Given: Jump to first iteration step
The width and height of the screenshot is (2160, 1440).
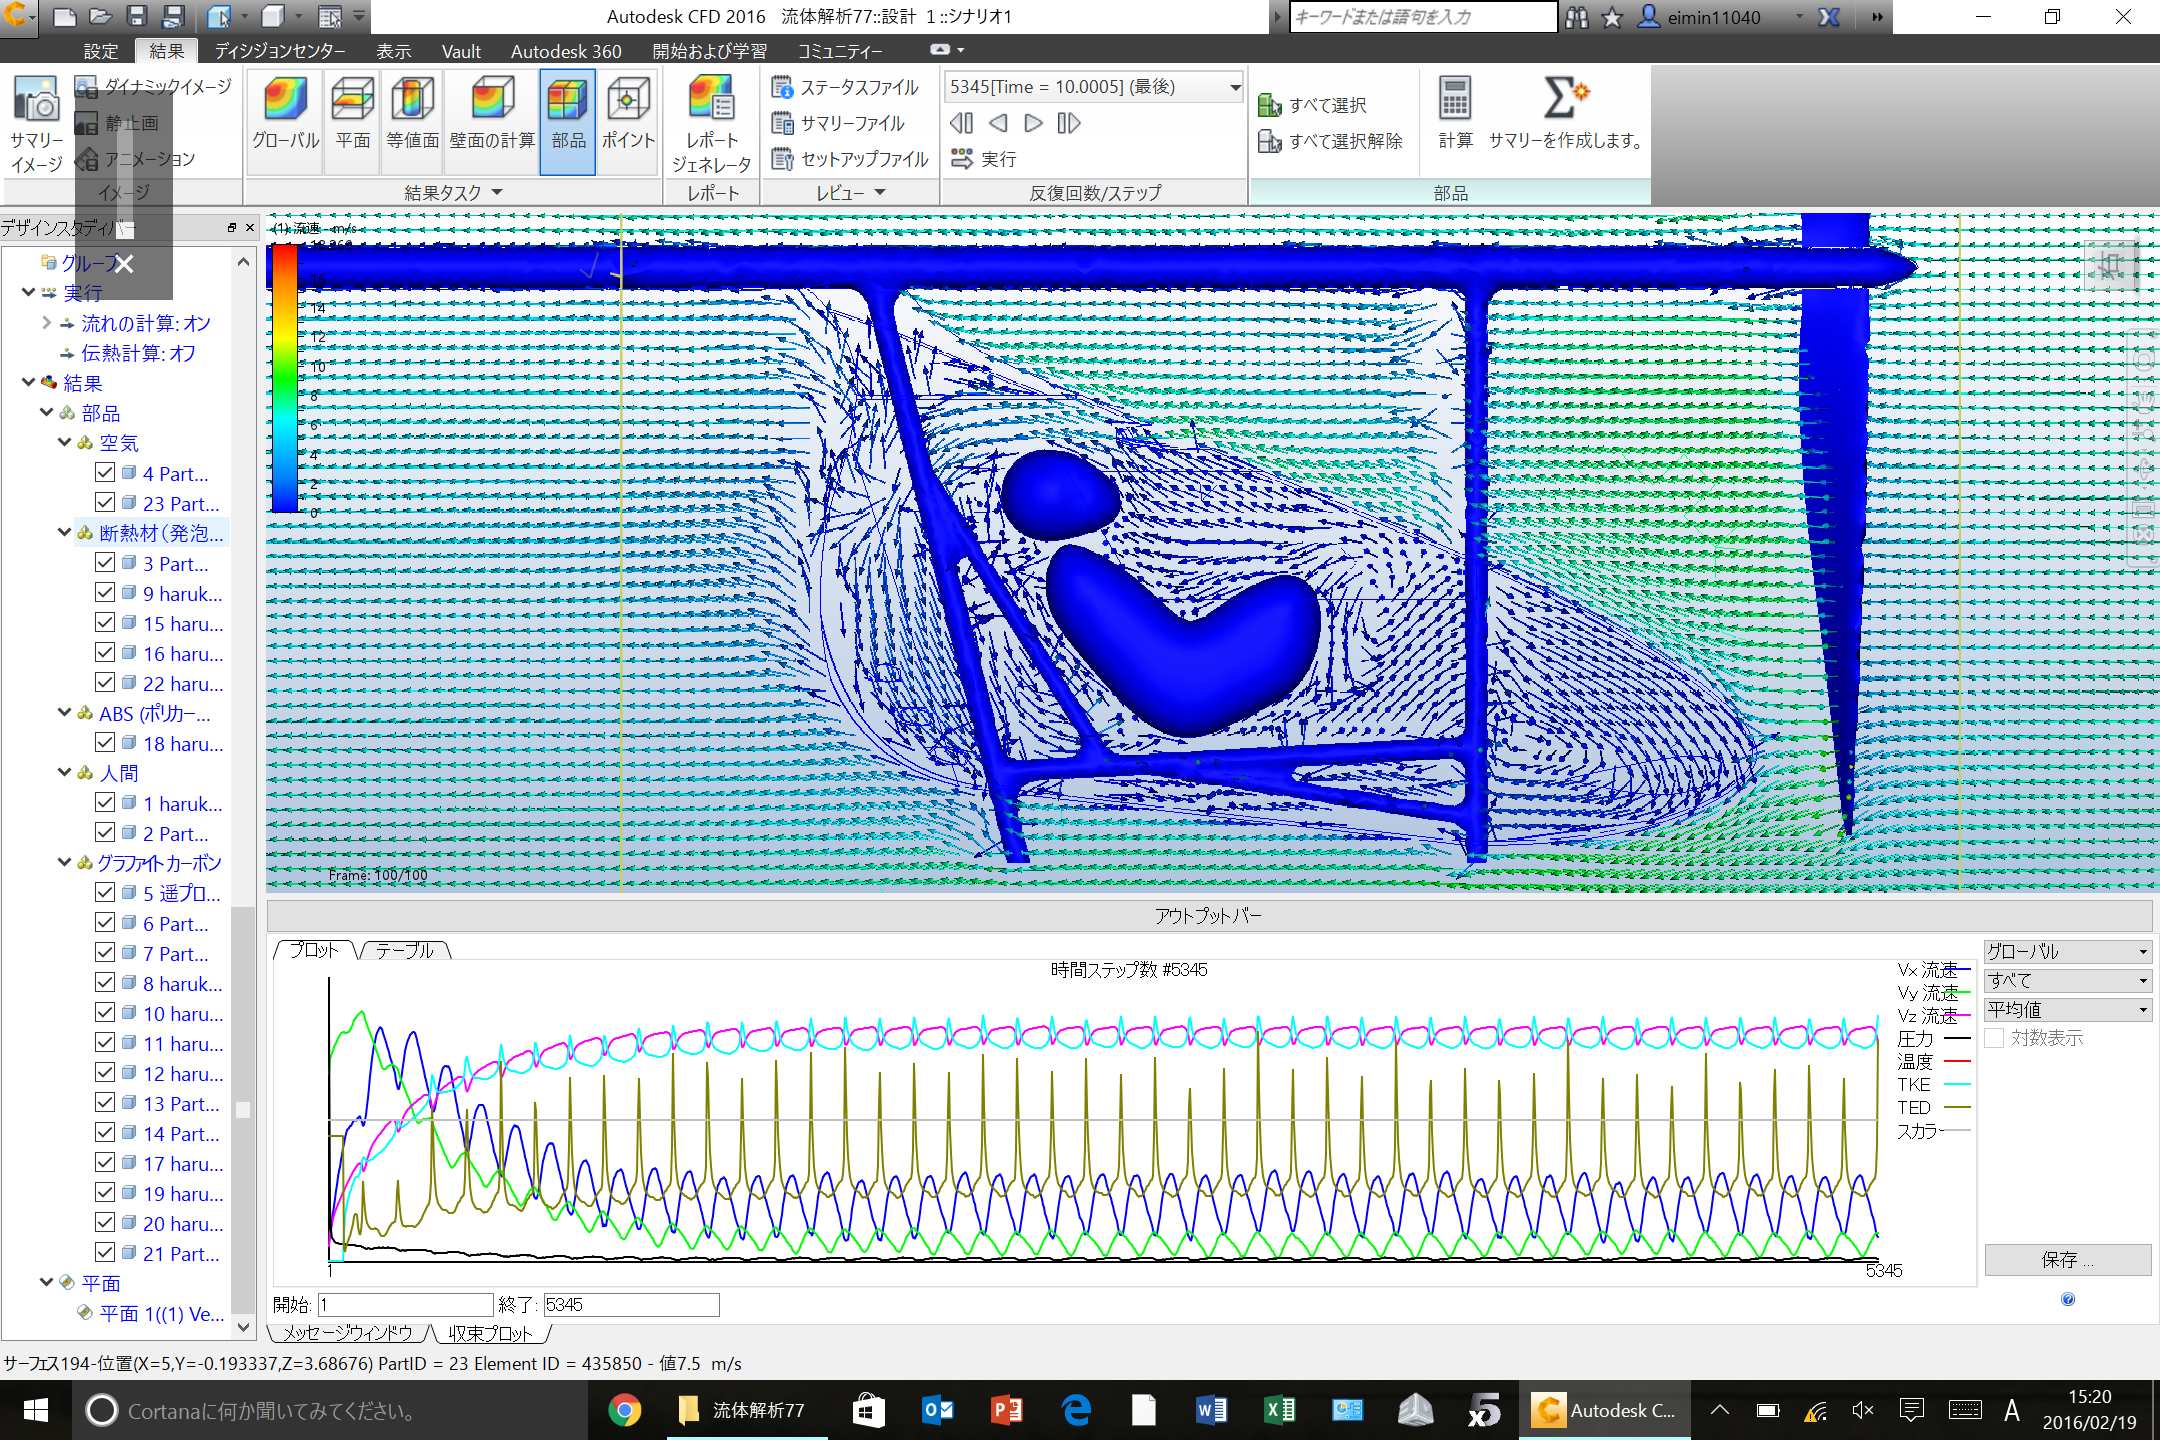Looking at the screenshot, I should pos(961,123).
